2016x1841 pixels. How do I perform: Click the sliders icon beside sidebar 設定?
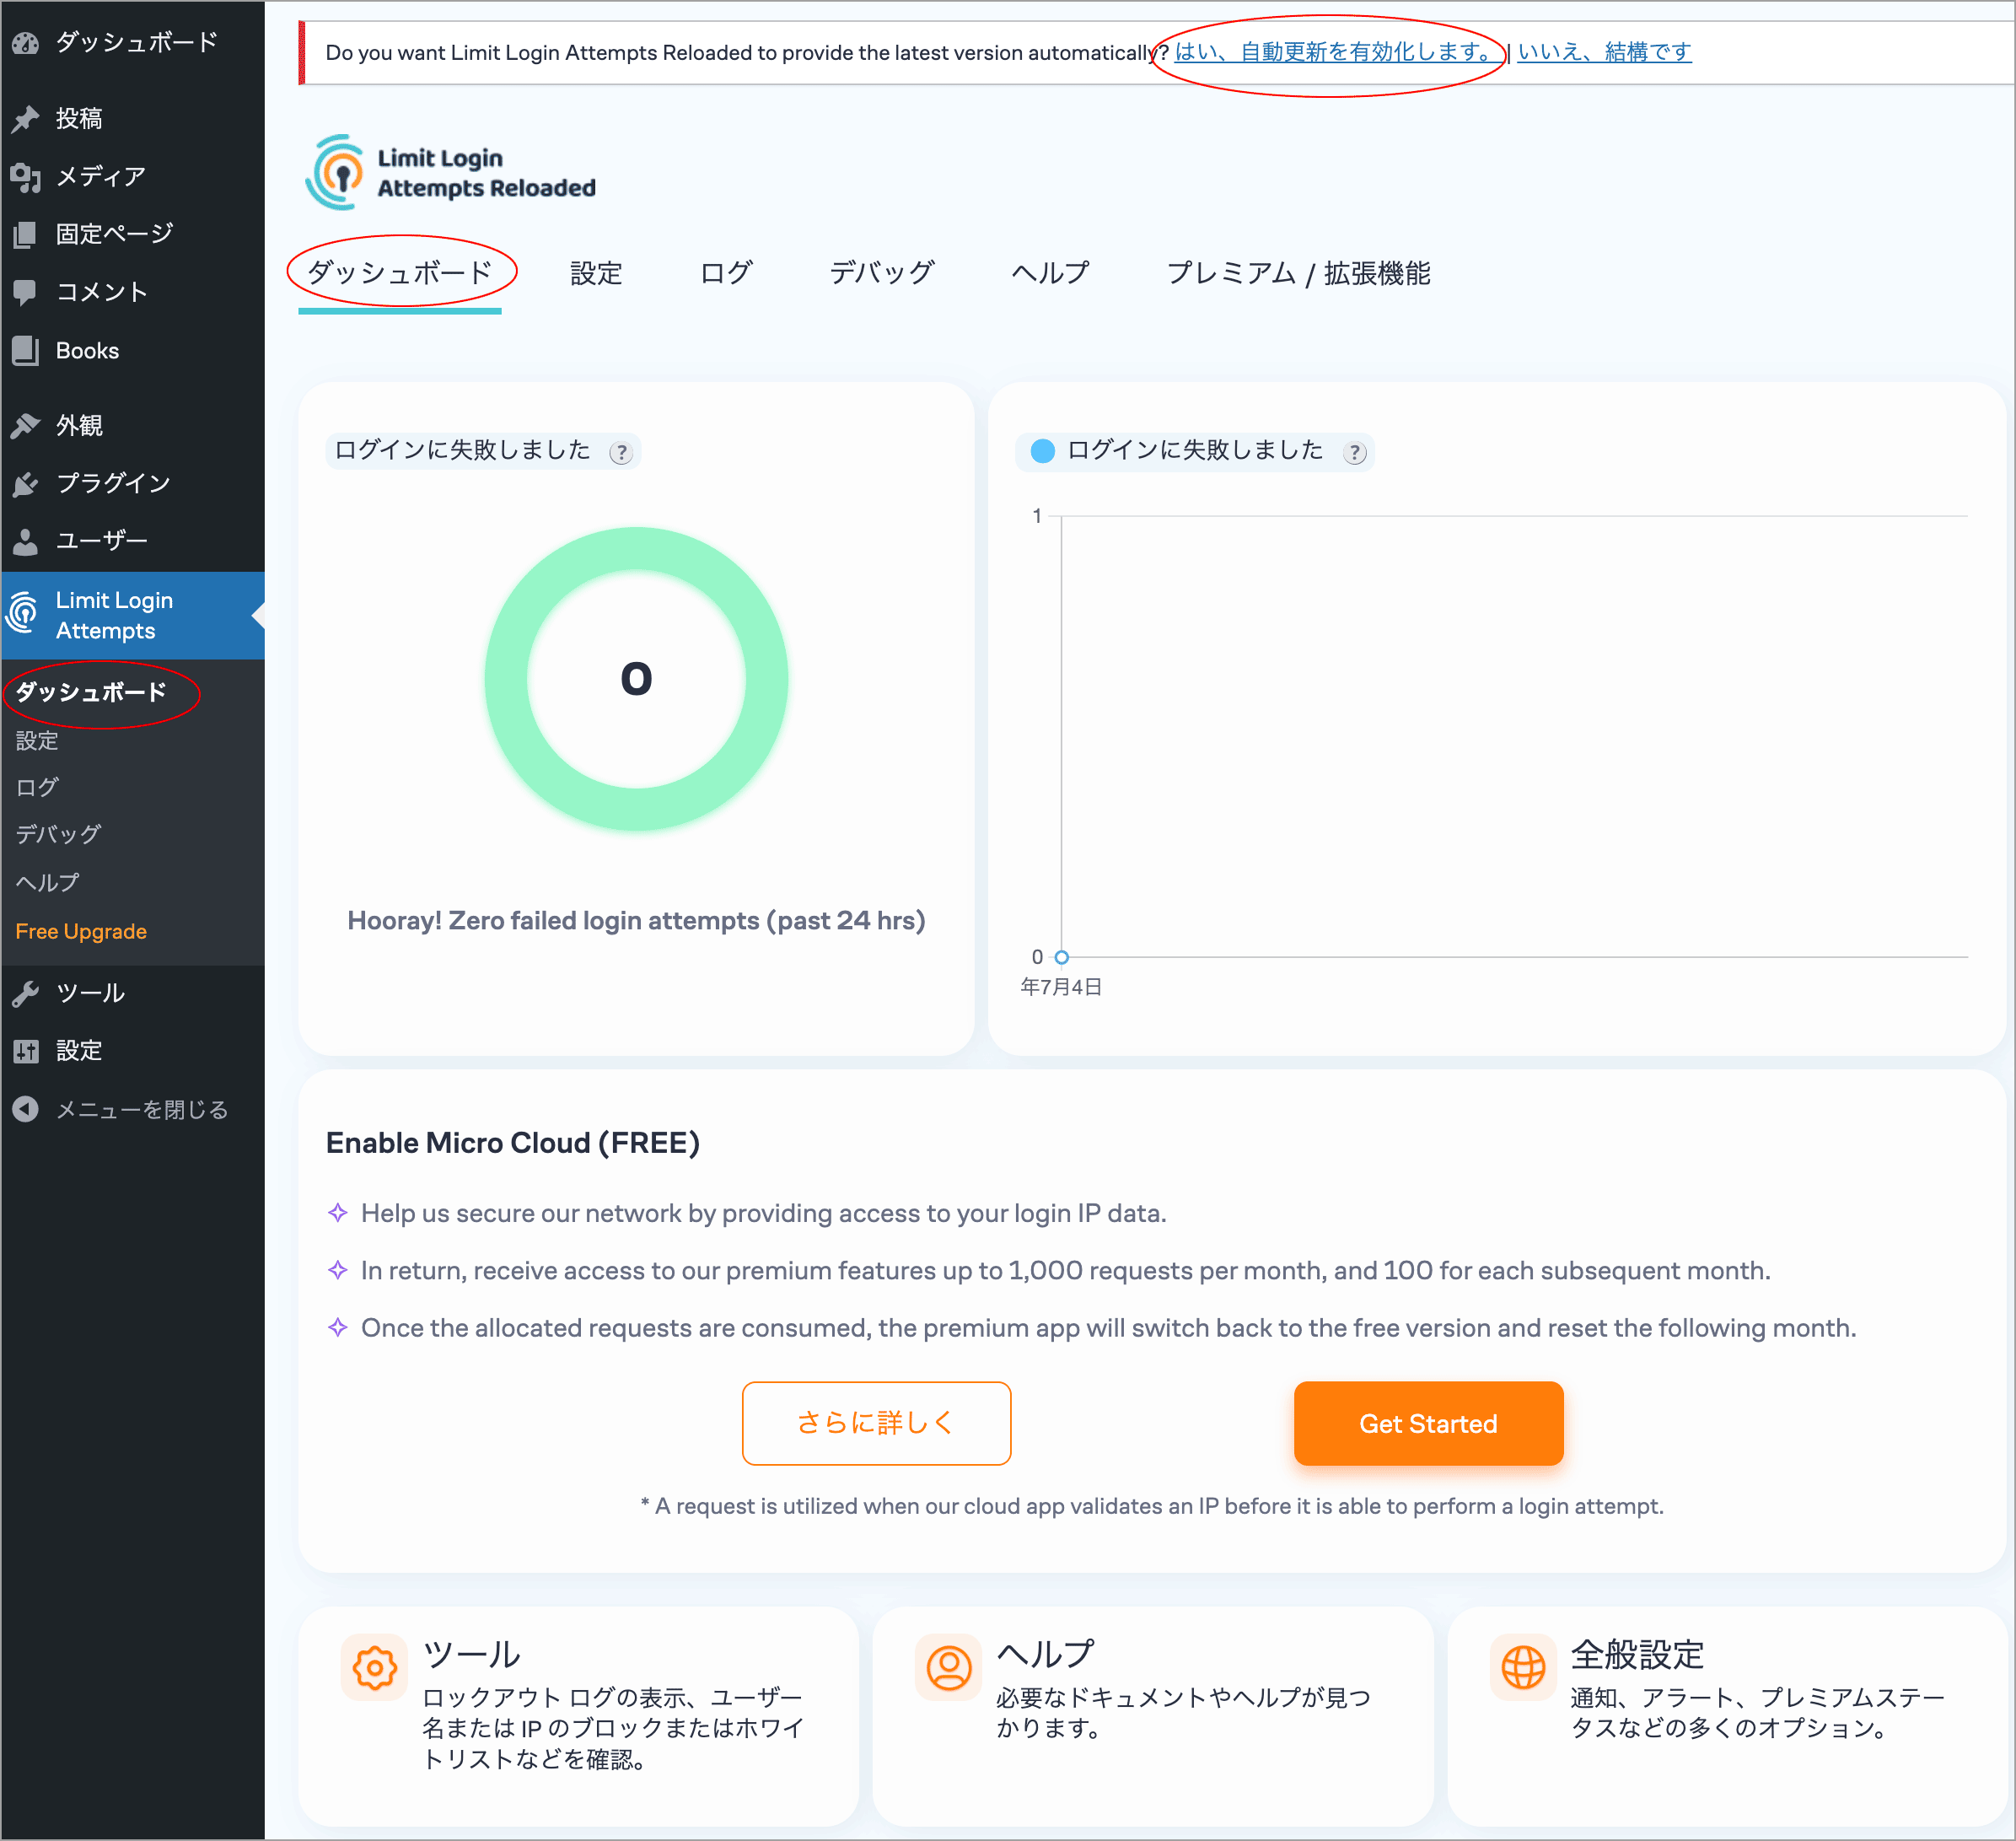coord(25,1050)
